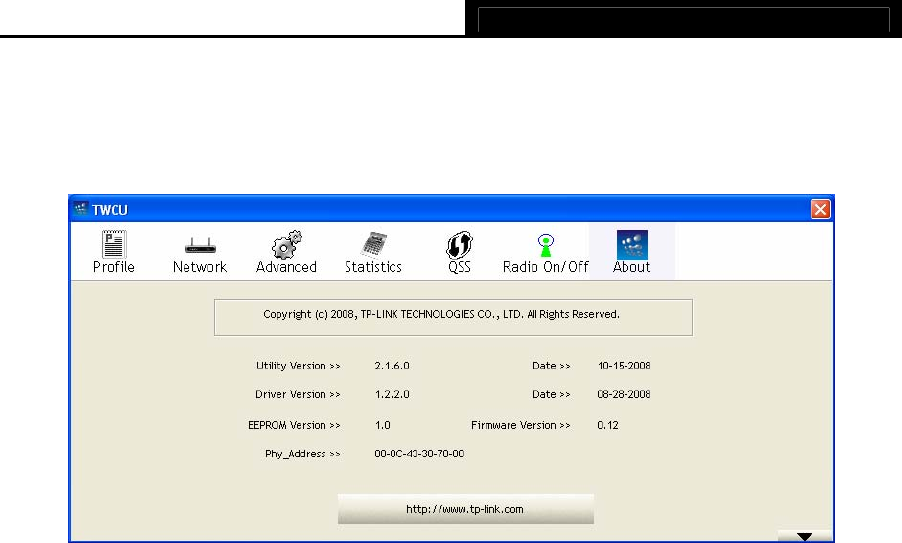902x543 pixels.
Task: Select Utility Version value 2.1.6.0
Action: (392, 366)
